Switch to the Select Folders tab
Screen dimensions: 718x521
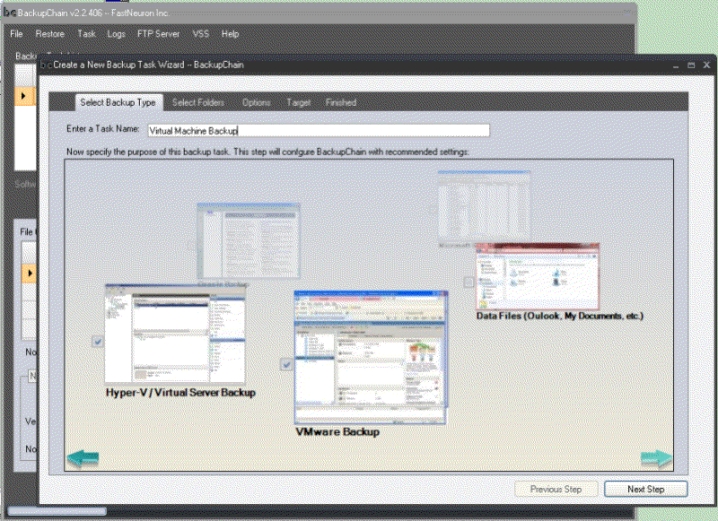click(x=198, y=102)
